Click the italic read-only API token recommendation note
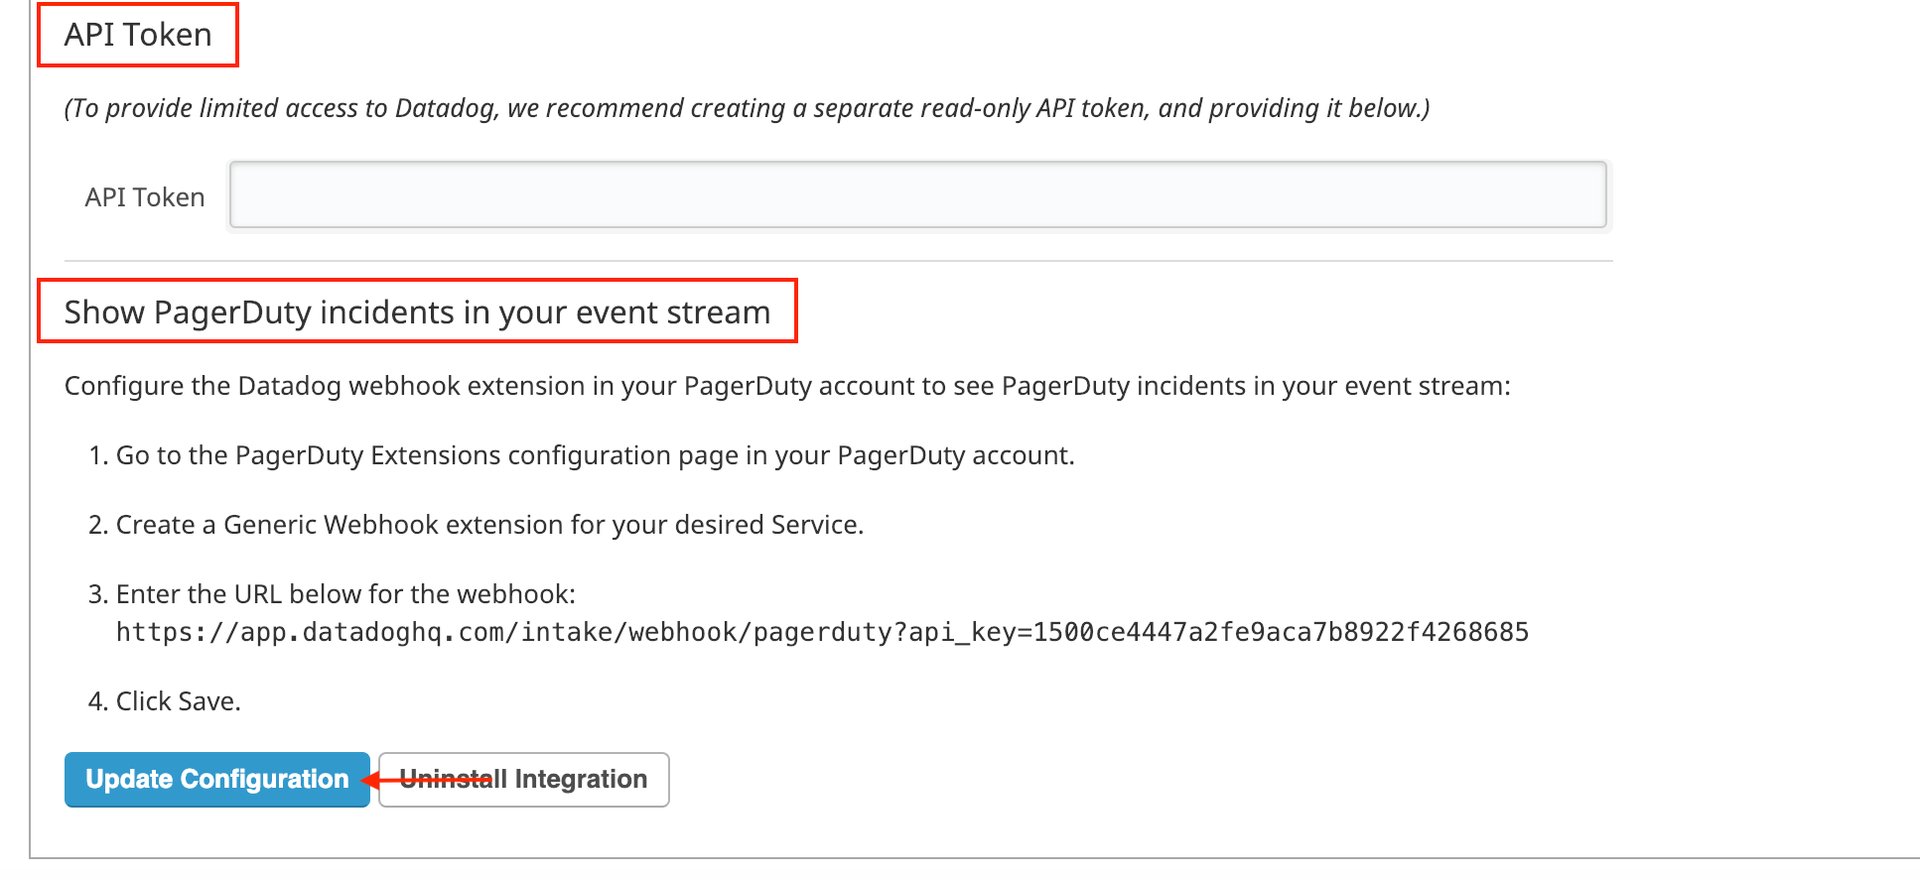This screenshot has height=880, width=1920. [747, 108]
